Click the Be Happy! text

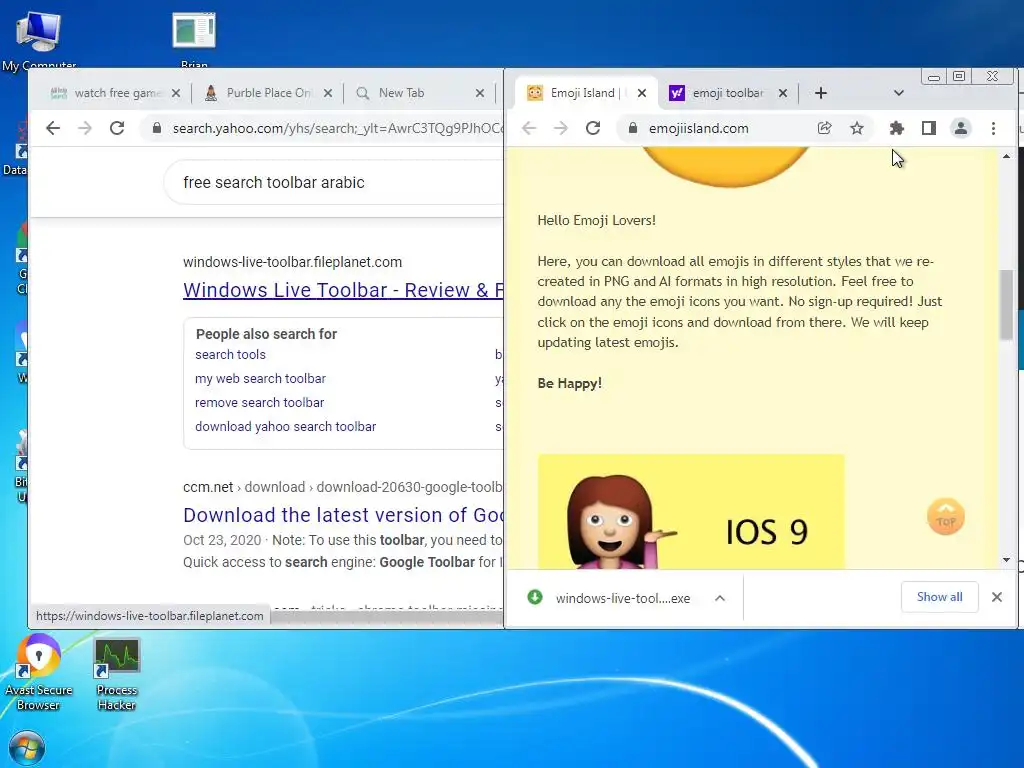[x=569, y=383]
